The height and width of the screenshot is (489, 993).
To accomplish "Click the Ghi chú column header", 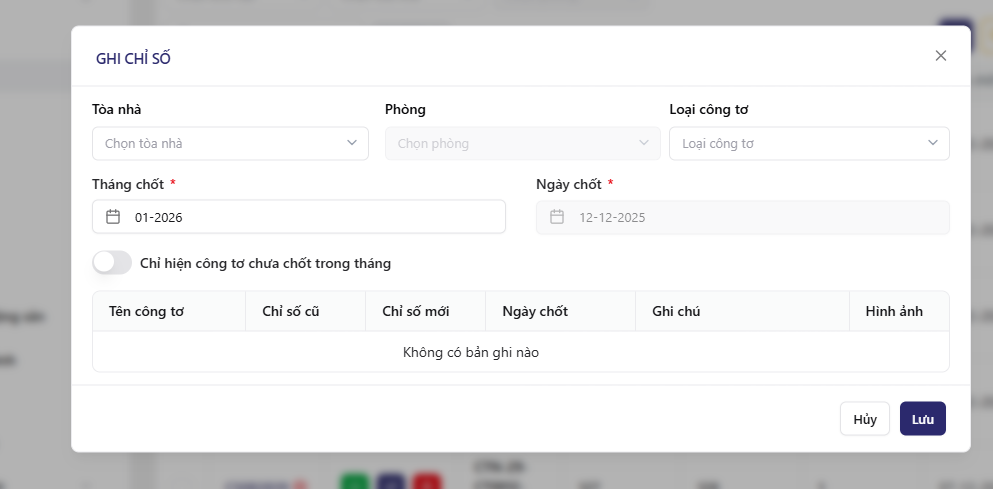I will [x=676, y=311].
